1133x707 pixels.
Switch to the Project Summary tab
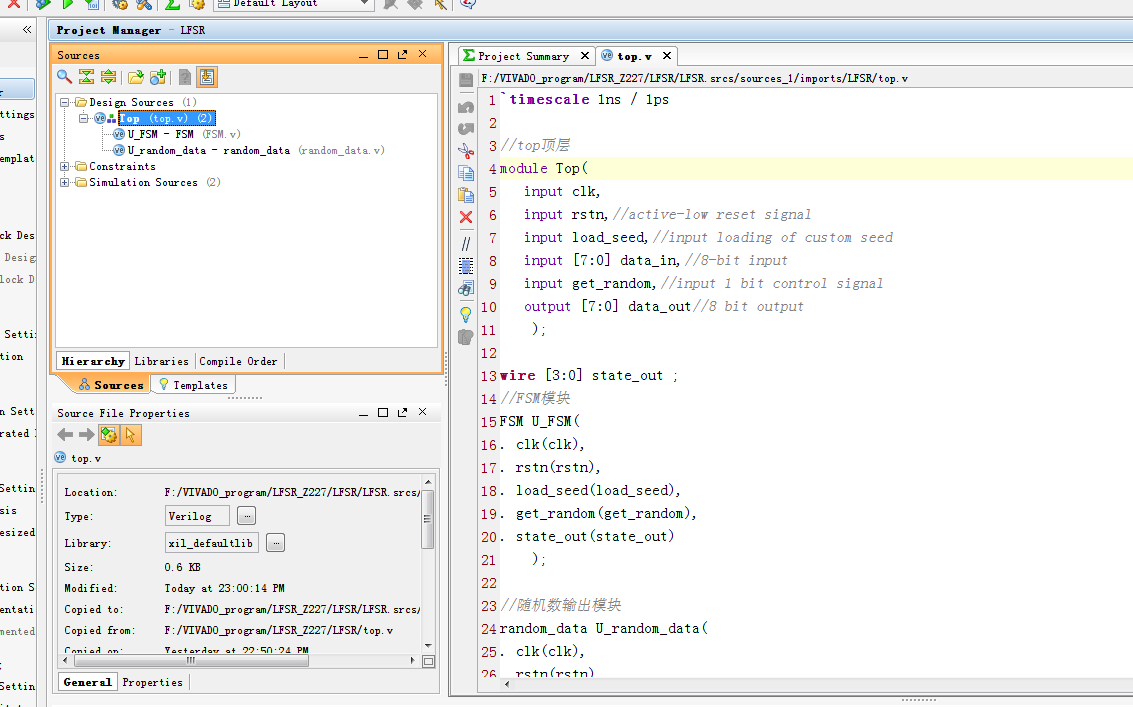point(522,56)
